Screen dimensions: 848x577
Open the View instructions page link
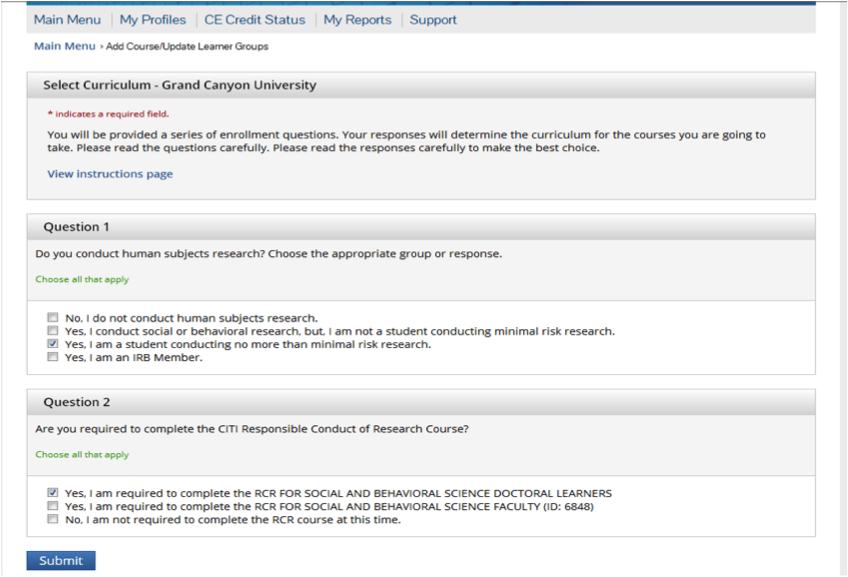[x=110, y=174]
